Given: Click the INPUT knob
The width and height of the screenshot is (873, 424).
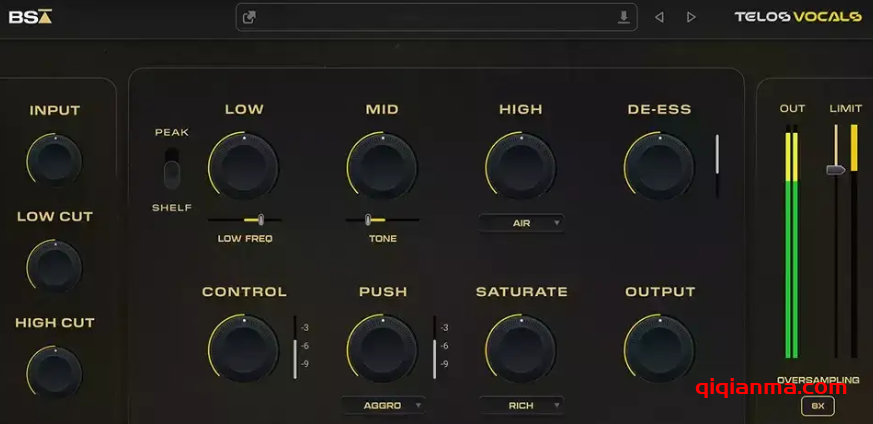Looking at the screenshot, I should coord(55,162).
